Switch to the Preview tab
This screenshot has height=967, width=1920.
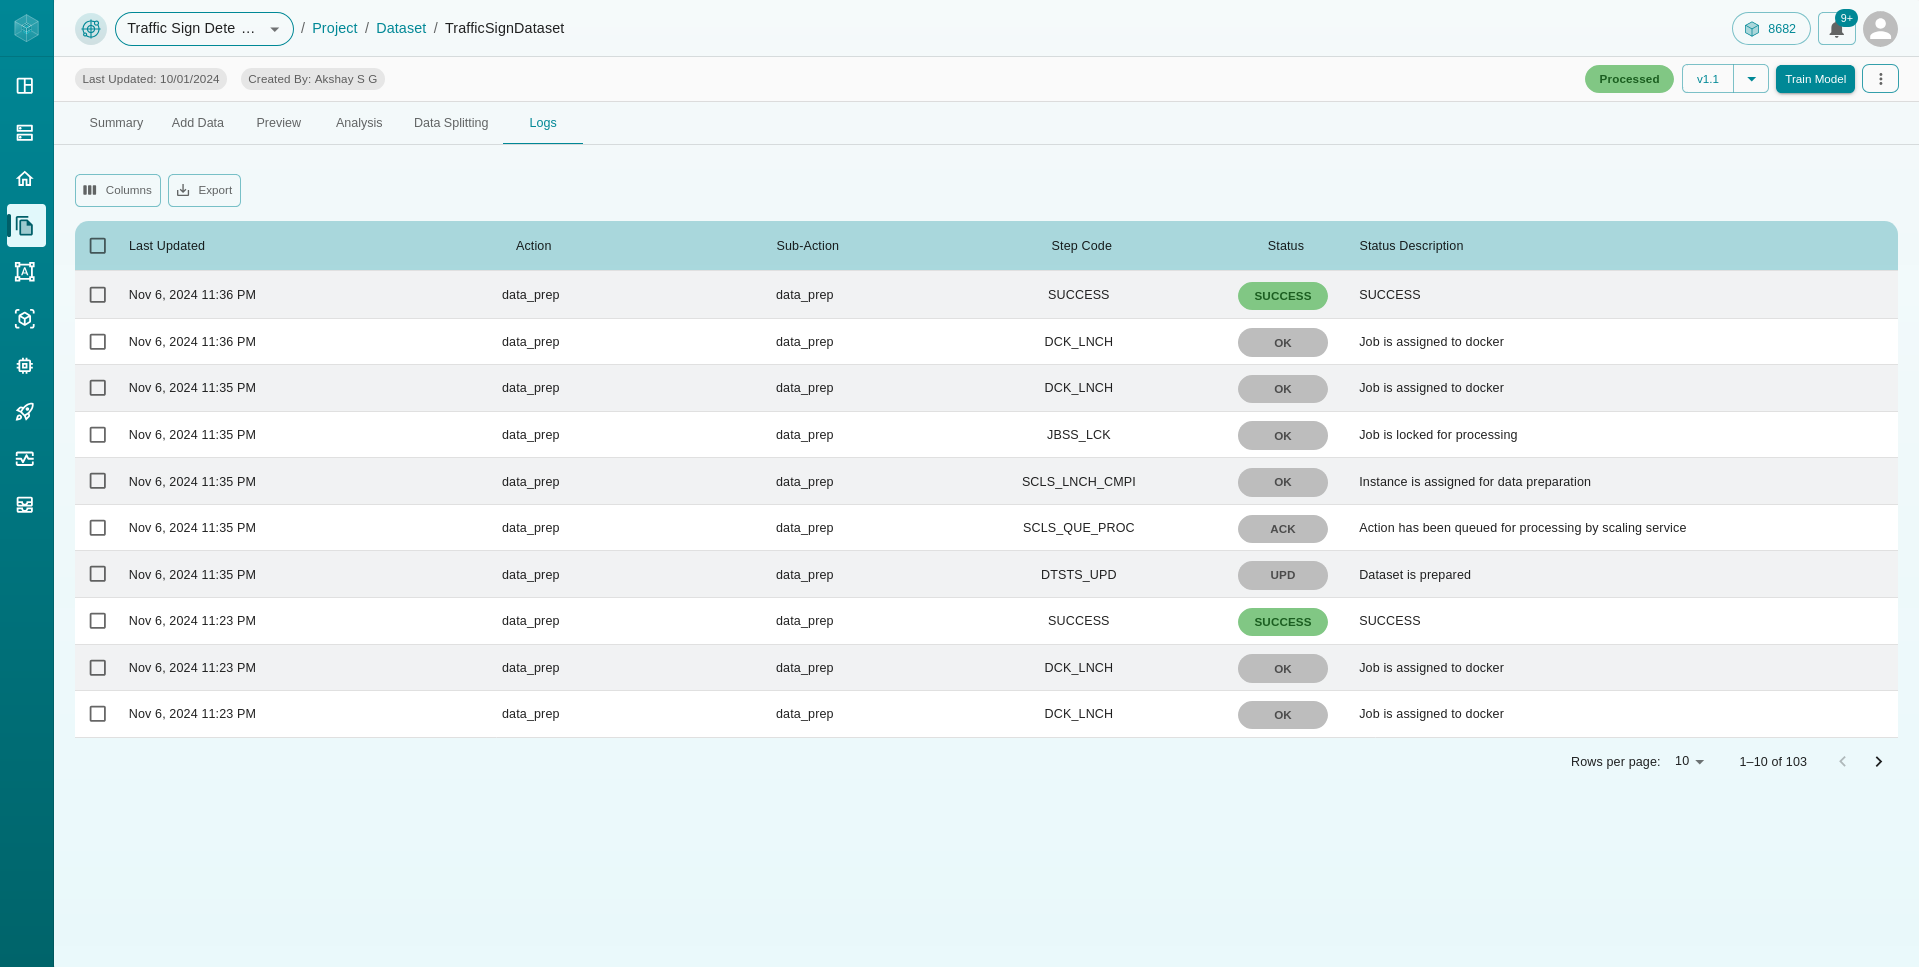point(278,123)
